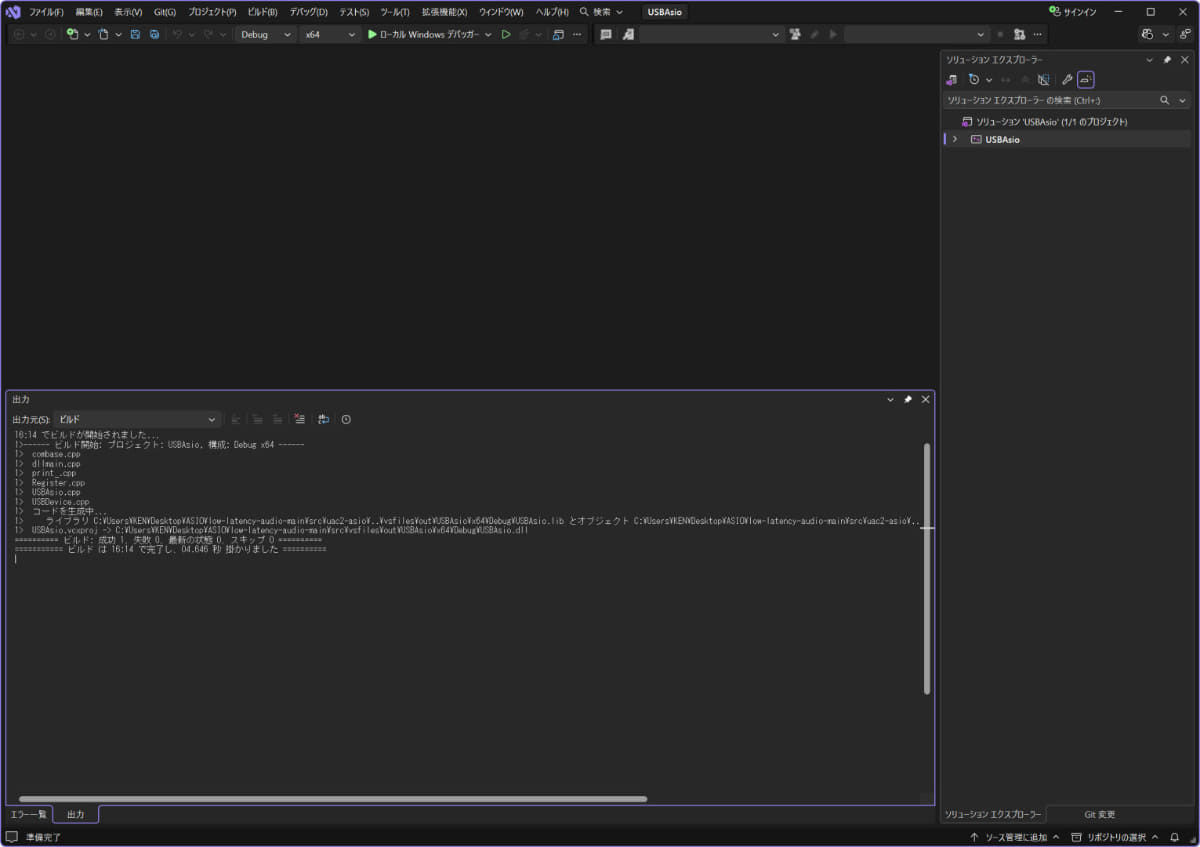Click リポジトリの選択 in status bar

1115,837
